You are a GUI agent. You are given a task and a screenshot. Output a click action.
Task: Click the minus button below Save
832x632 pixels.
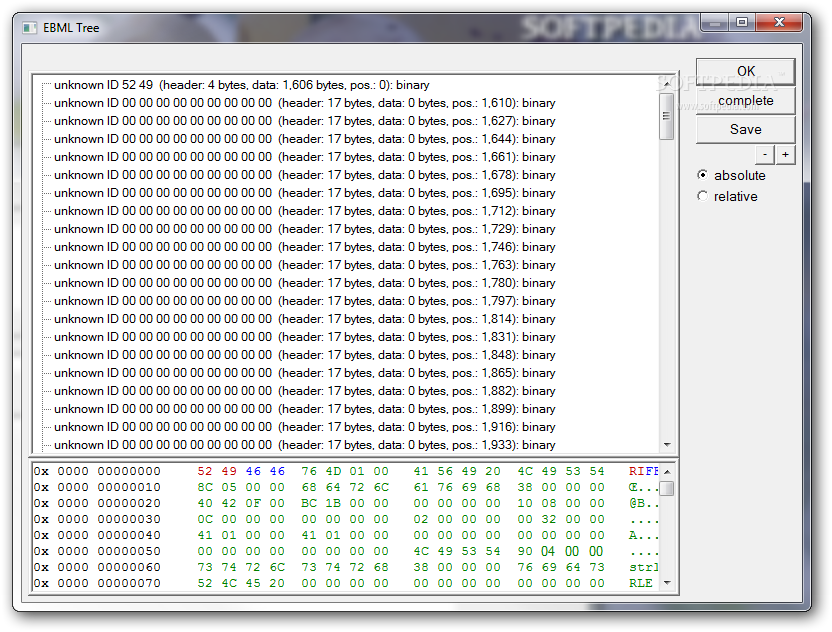click(765, 155)
